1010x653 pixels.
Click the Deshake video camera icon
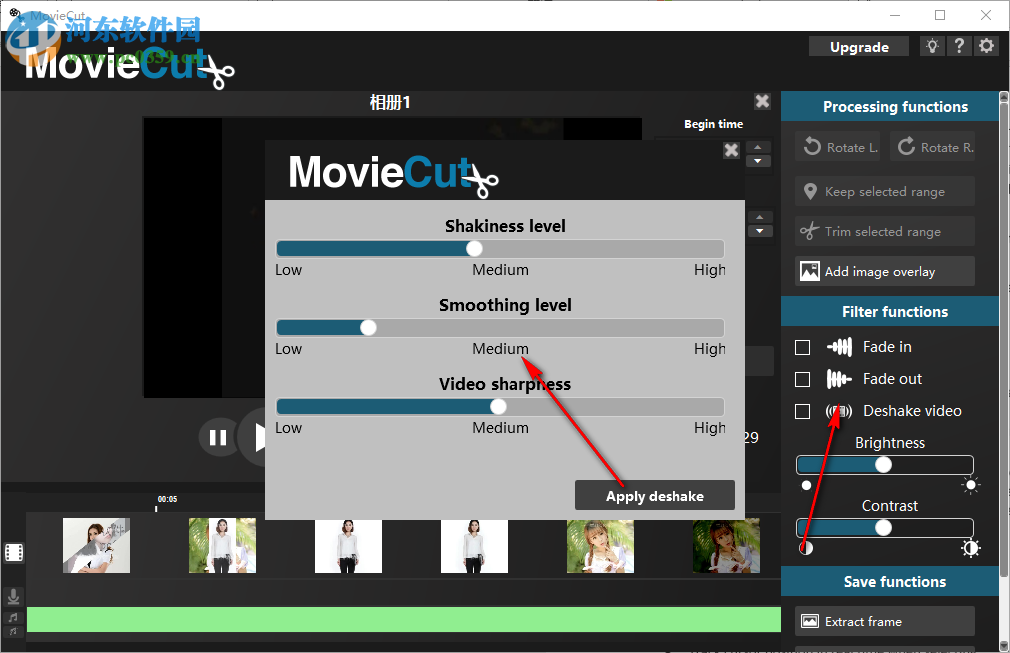point(839,411)
